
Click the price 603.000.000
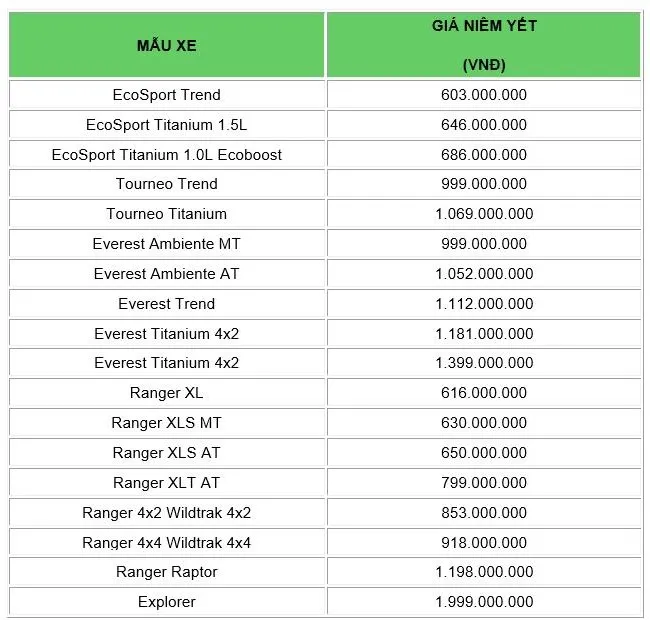[484, 95]
